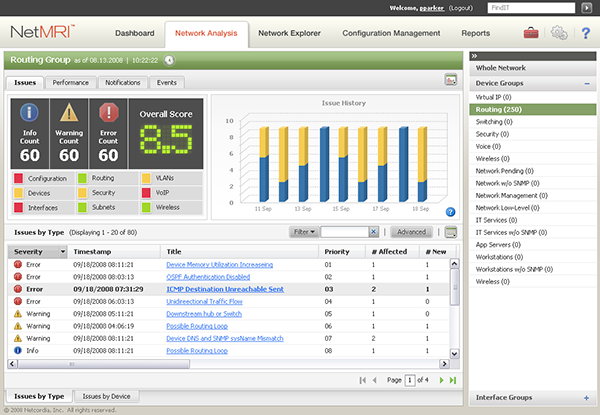The image size is (600, 415).
Task: Clear the filter text with X button
Action: point(373,232)
